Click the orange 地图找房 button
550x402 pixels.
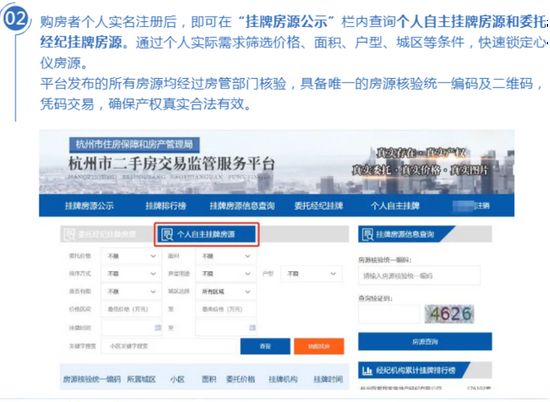click(x=319, y=346)
